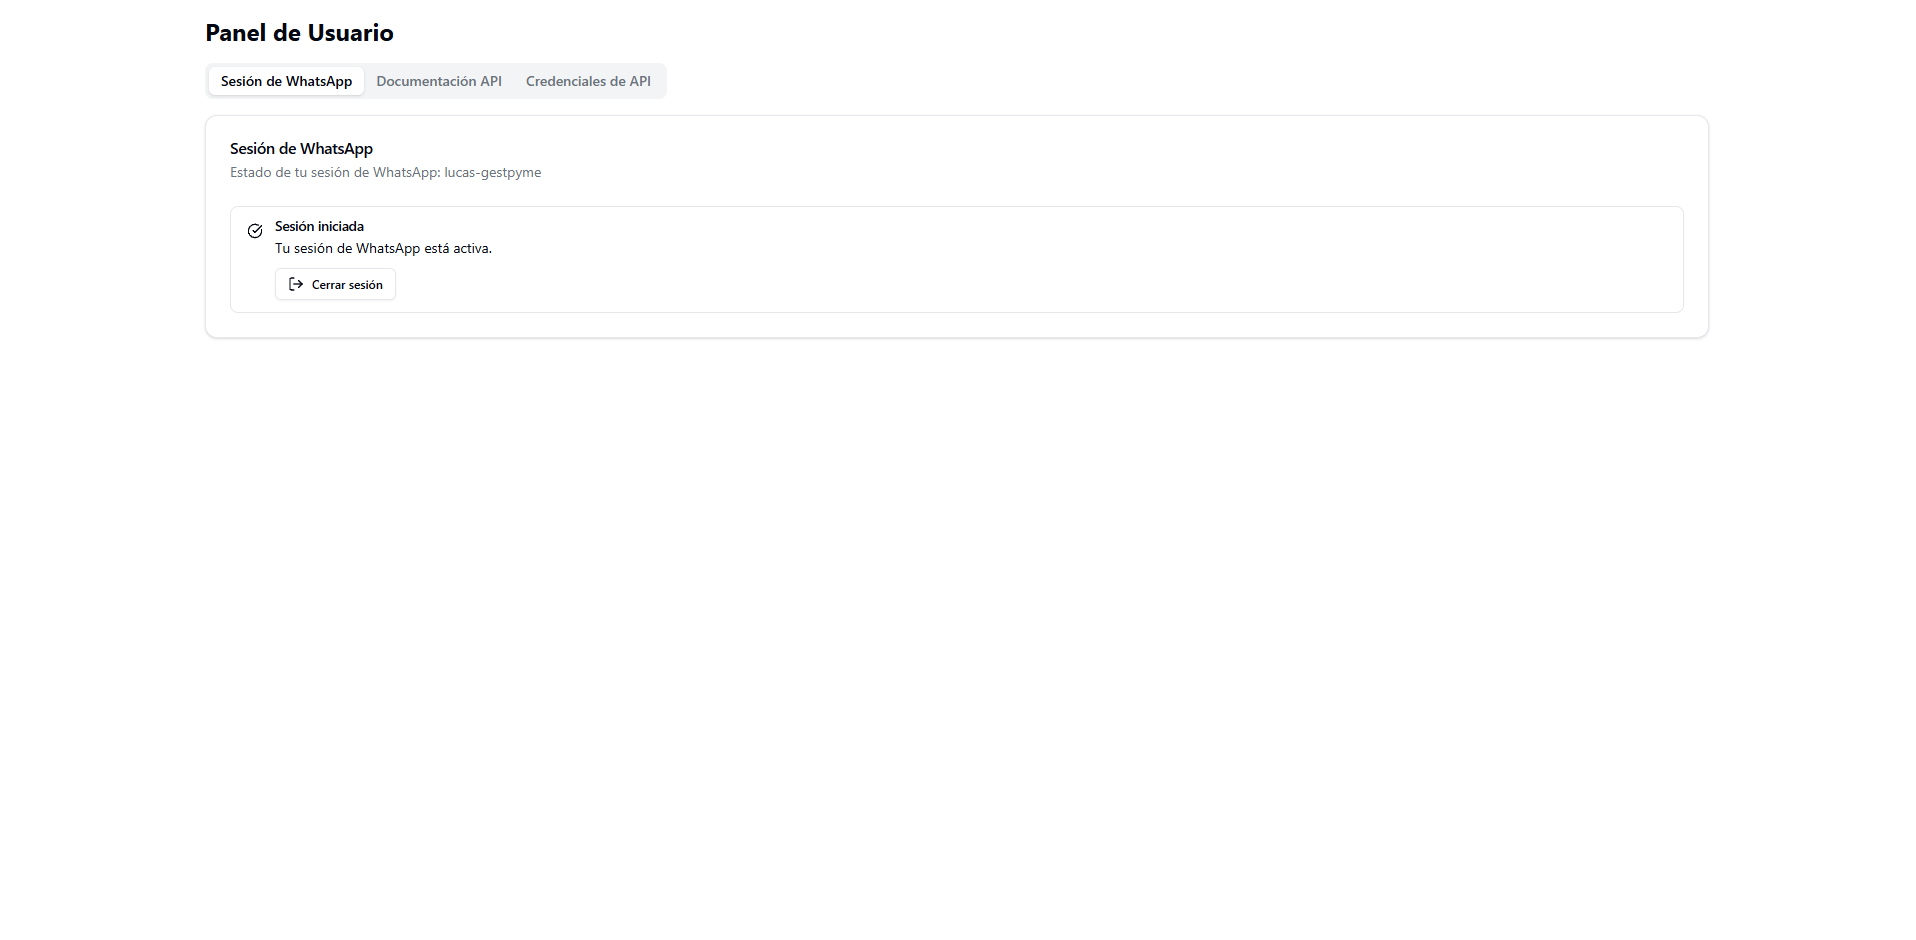Open the Credenciales de API tab
1916x940 pixels.
pos(588,81)
